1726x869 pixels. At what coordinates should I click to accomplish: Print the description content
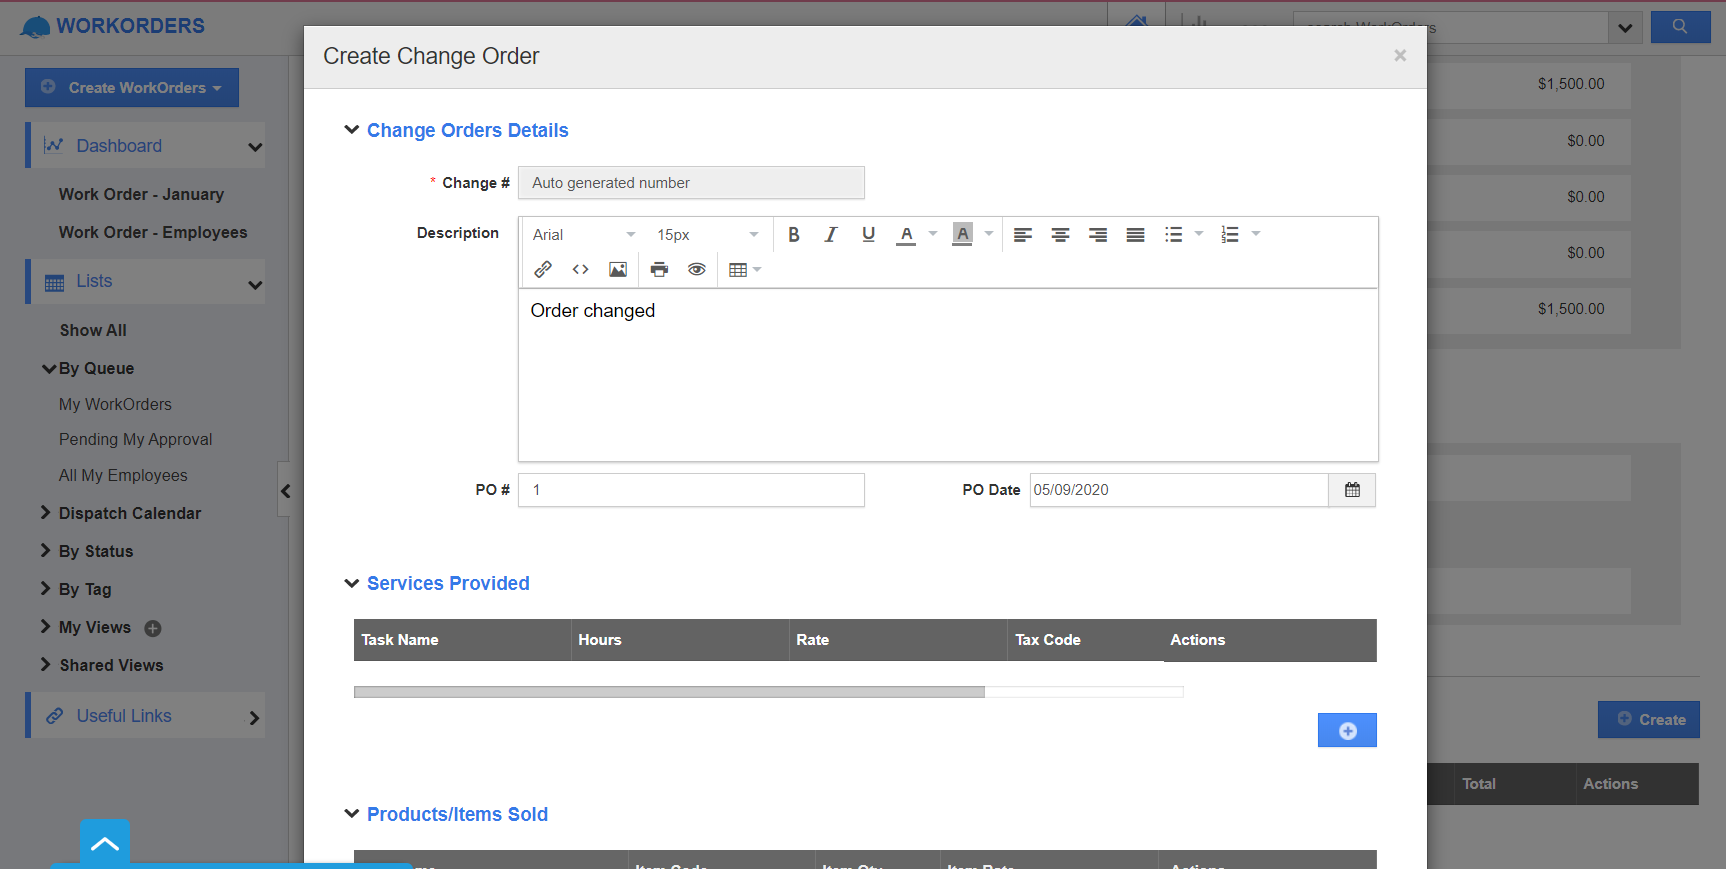pyautogui.click(x=659, y=269)
